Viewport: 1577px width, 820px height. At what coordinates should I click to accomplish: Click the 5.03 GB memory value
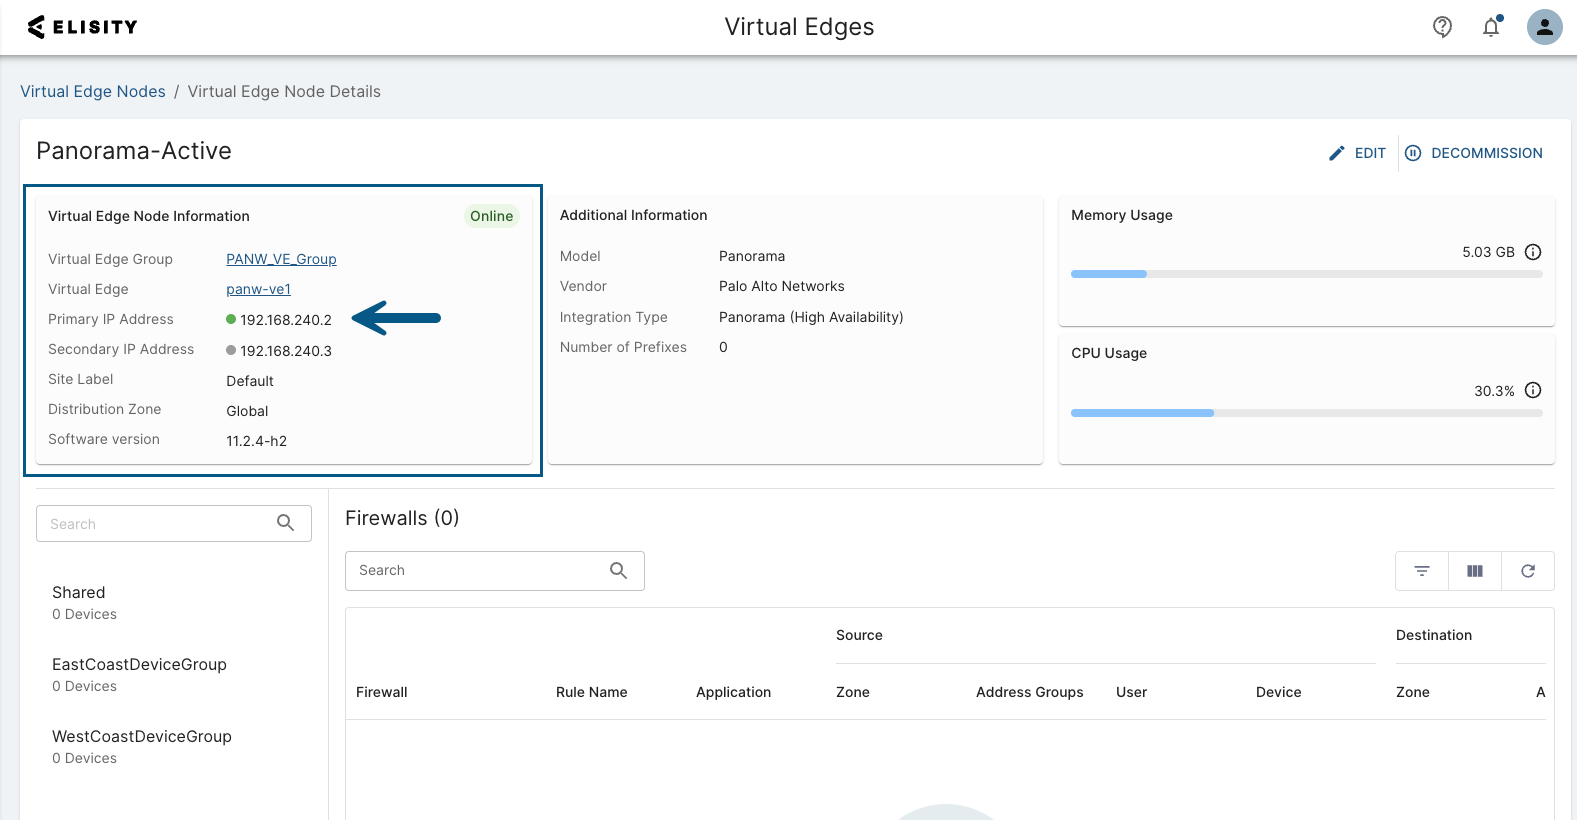click(x=1488, y=252)
